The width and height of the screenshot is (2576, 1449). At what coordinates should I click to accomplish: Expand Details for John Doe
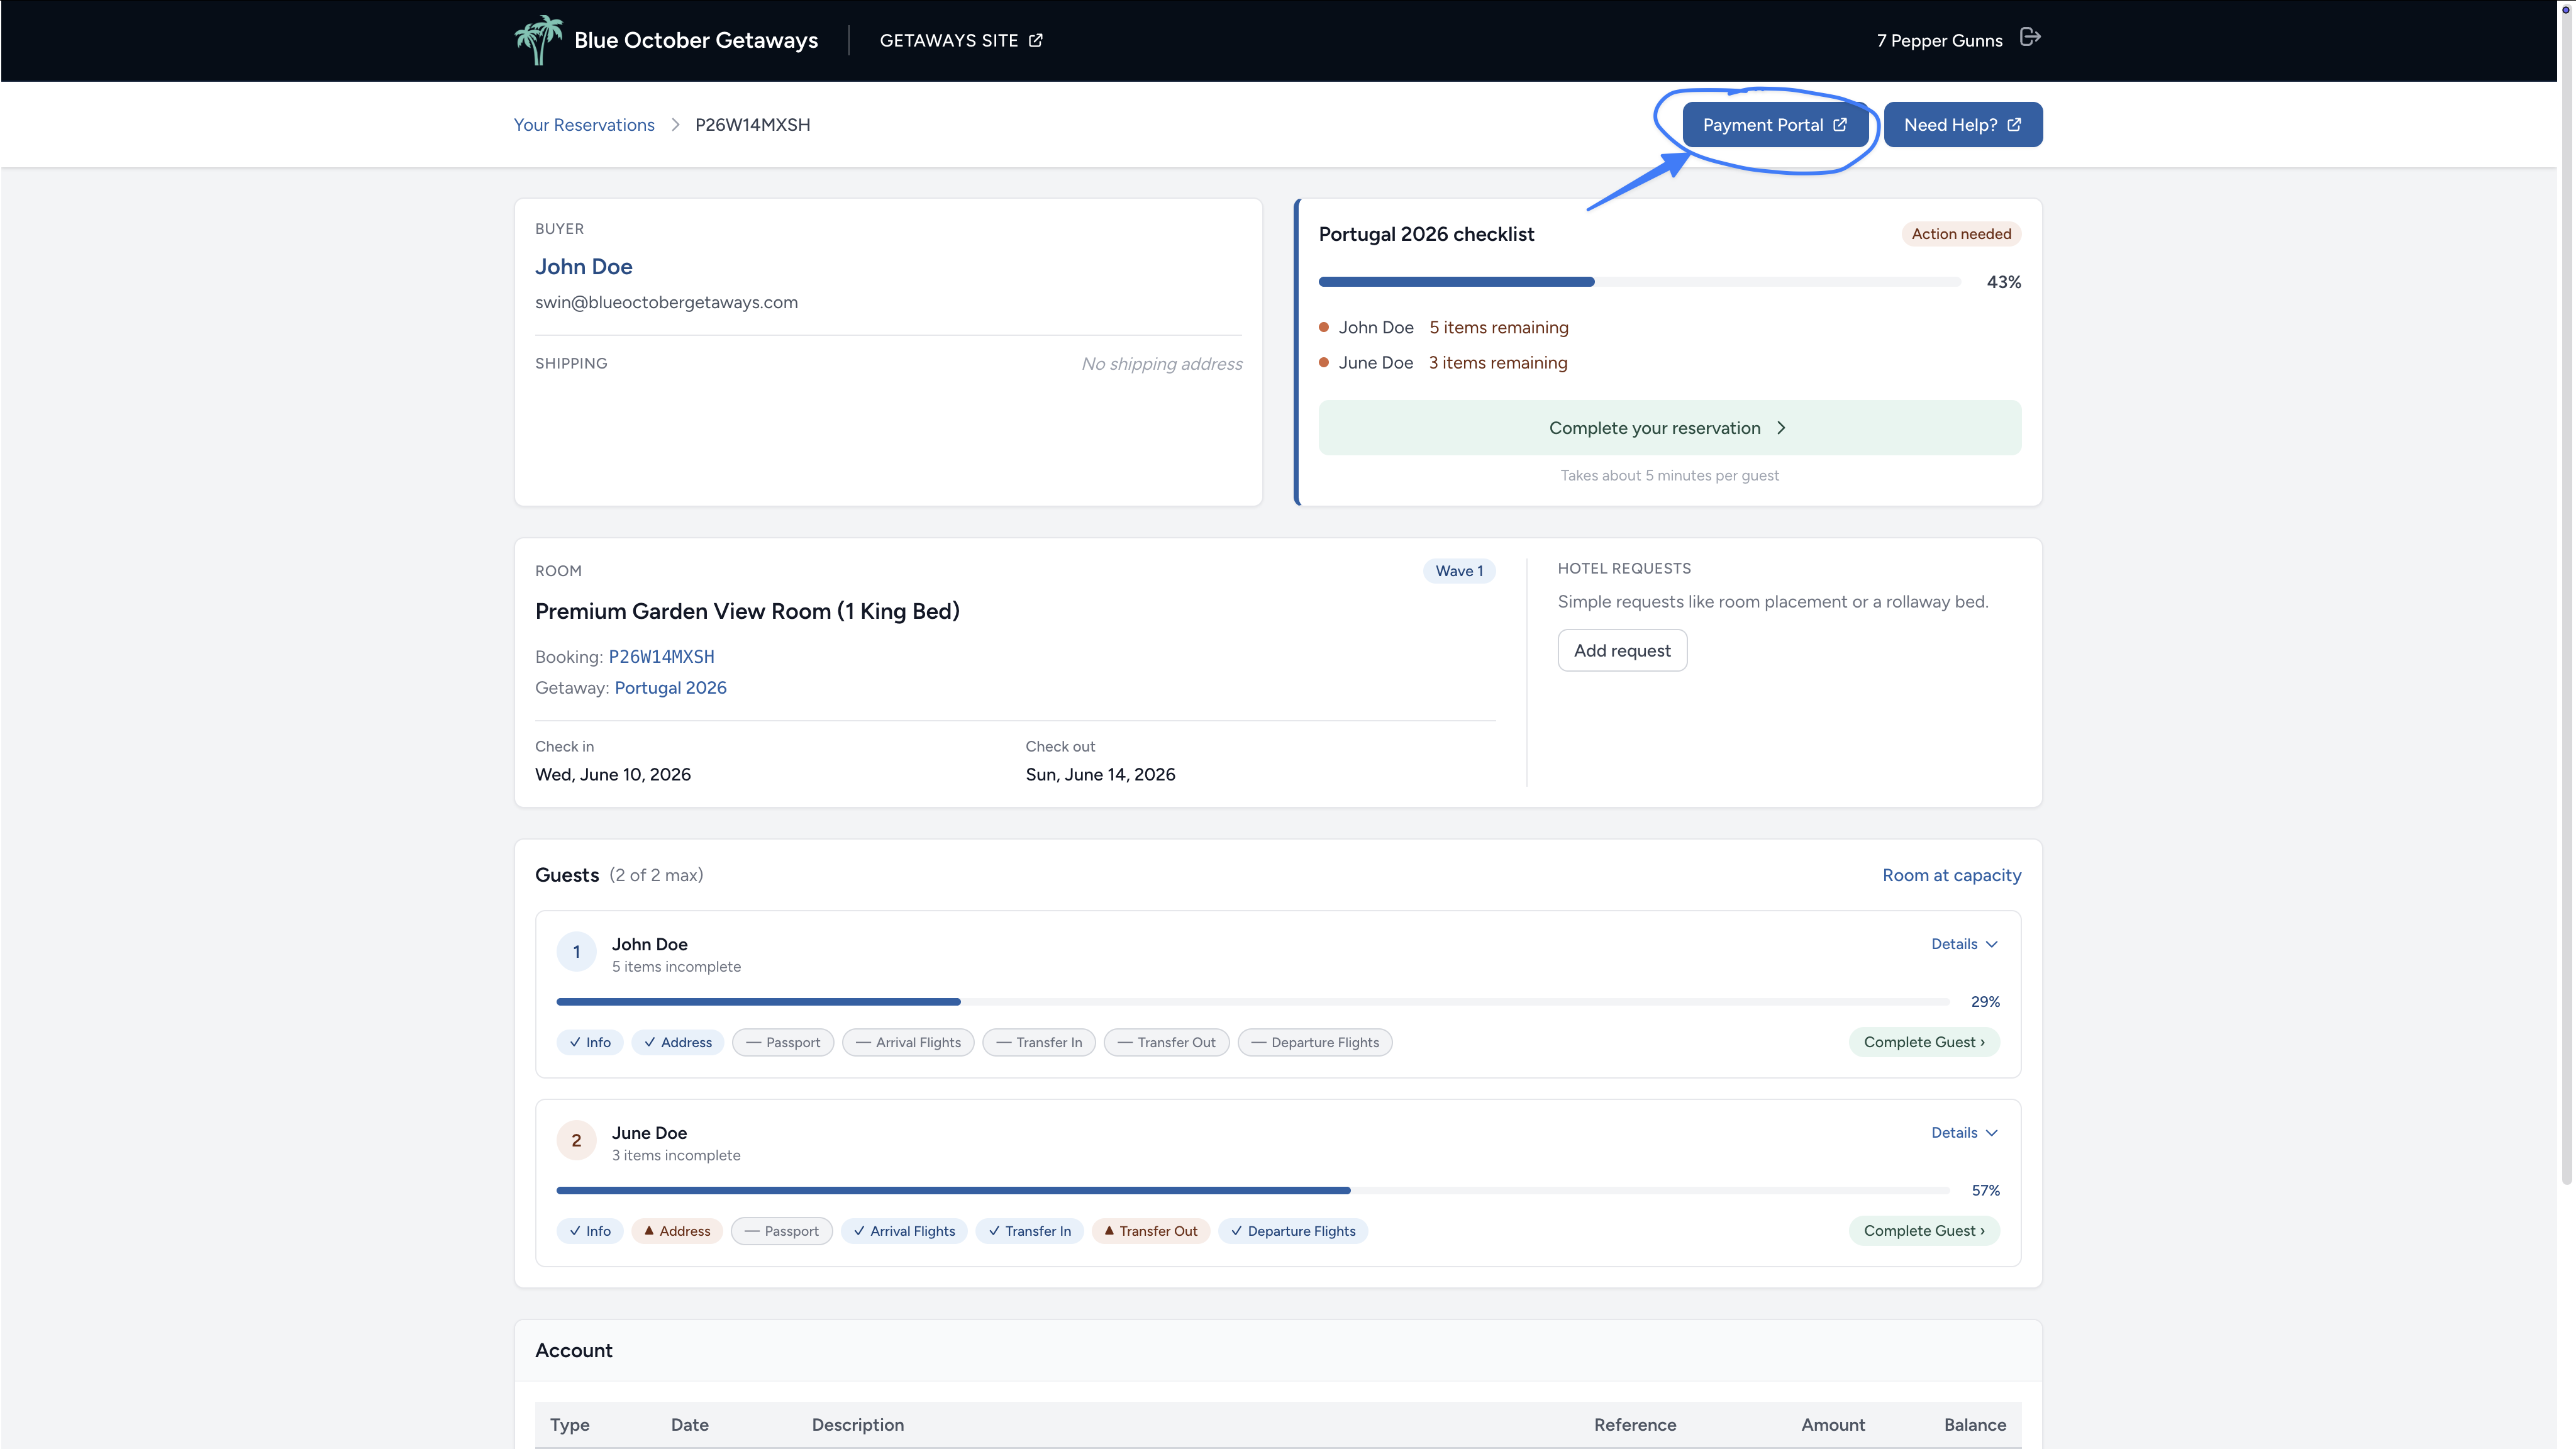point(1964,944)
